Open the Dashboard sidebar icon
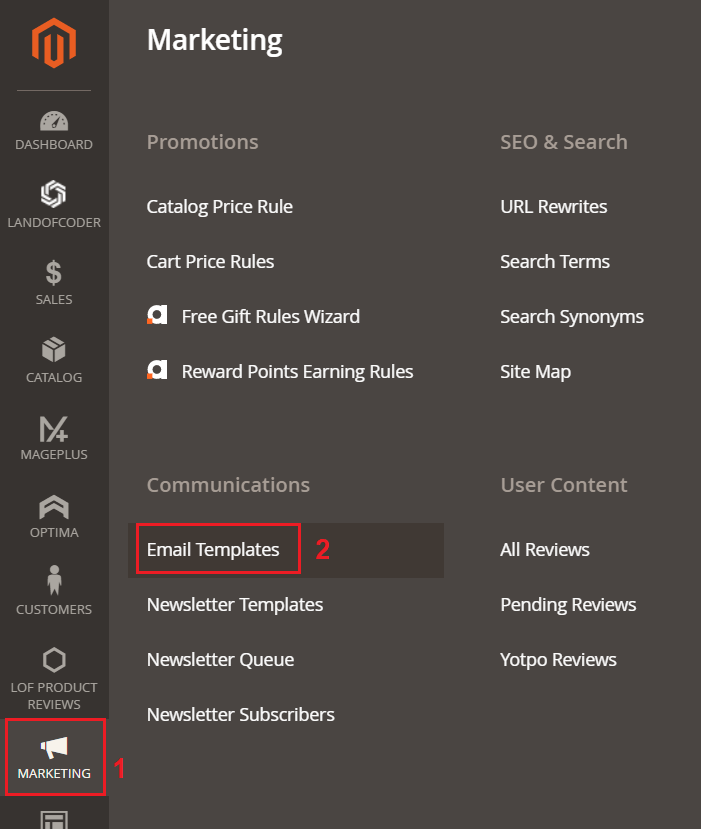This screenshot has height=829, width=701. coord(54,121)
